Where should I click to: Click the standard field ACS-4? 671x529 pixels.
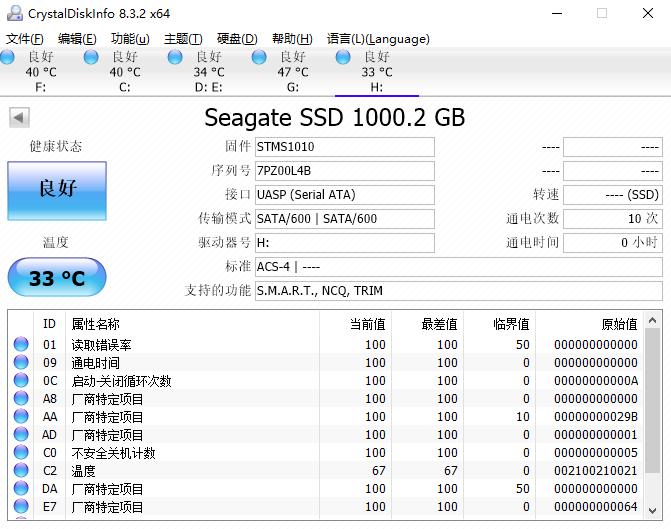point(459,267)
